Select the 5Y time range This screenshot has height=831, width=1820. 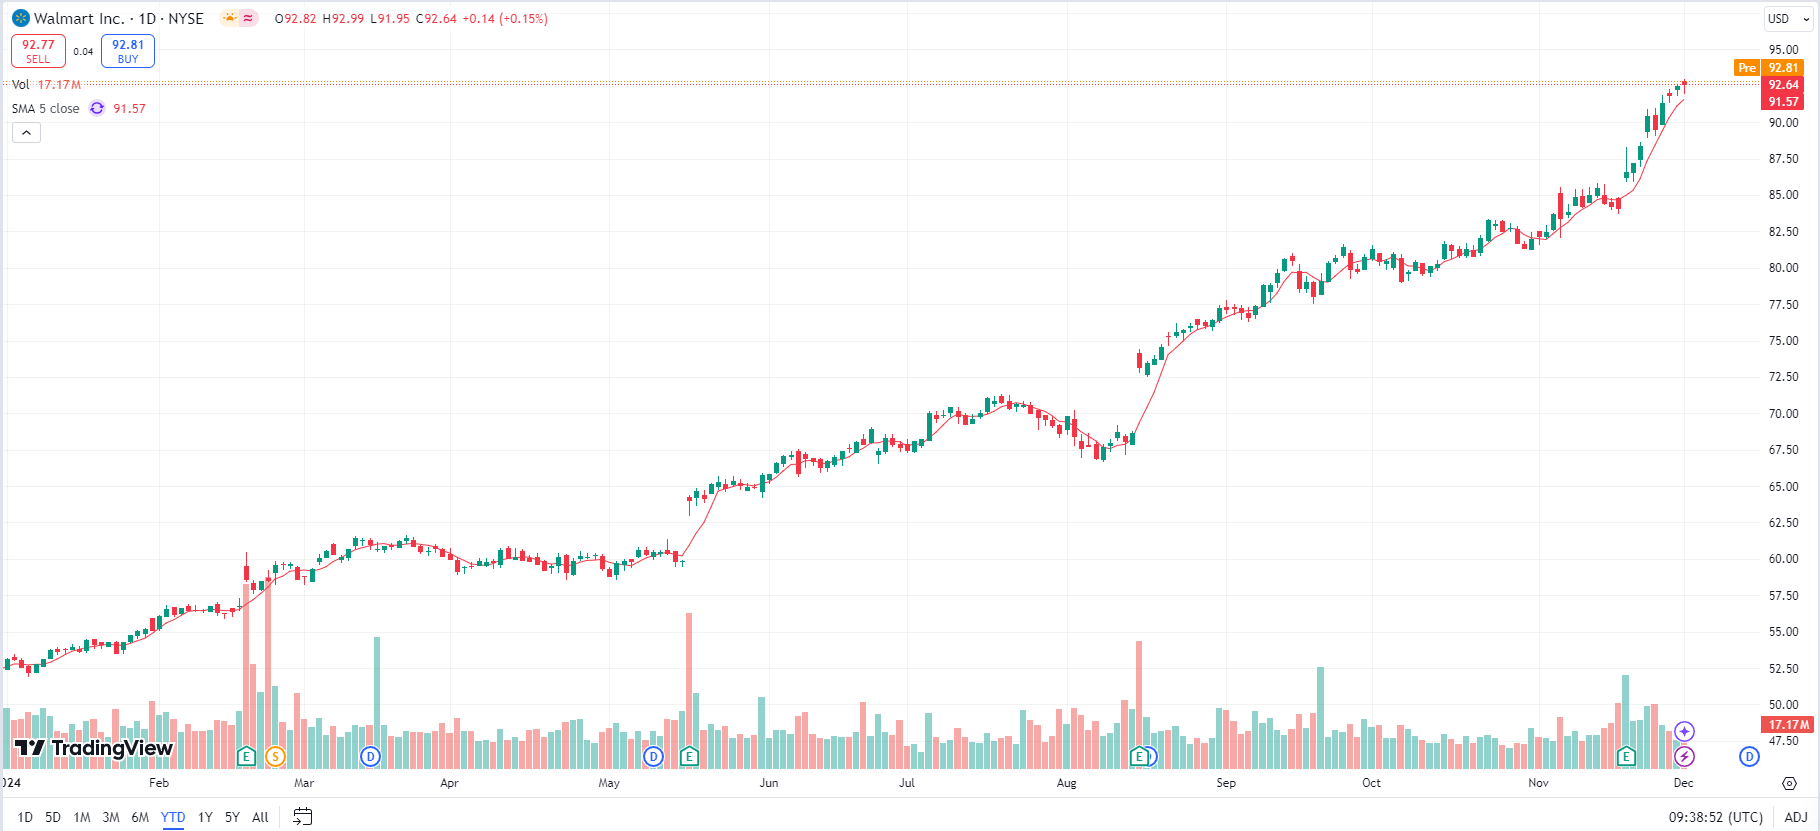(x=232, y=817)
